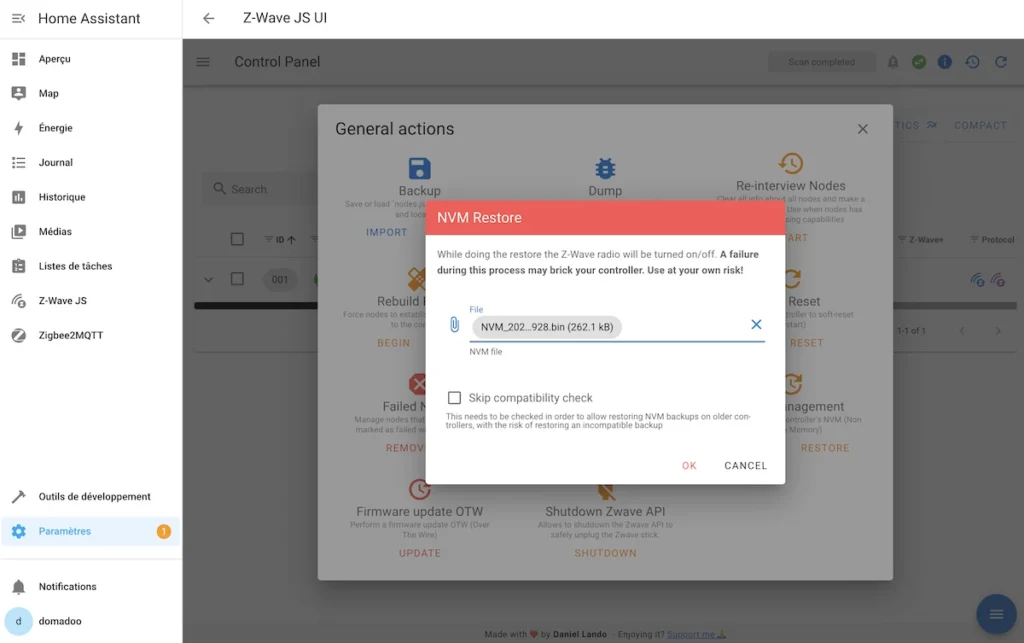Click the Dump bug icon
This screenshot has width=1024, height=643.
[605, 168]
